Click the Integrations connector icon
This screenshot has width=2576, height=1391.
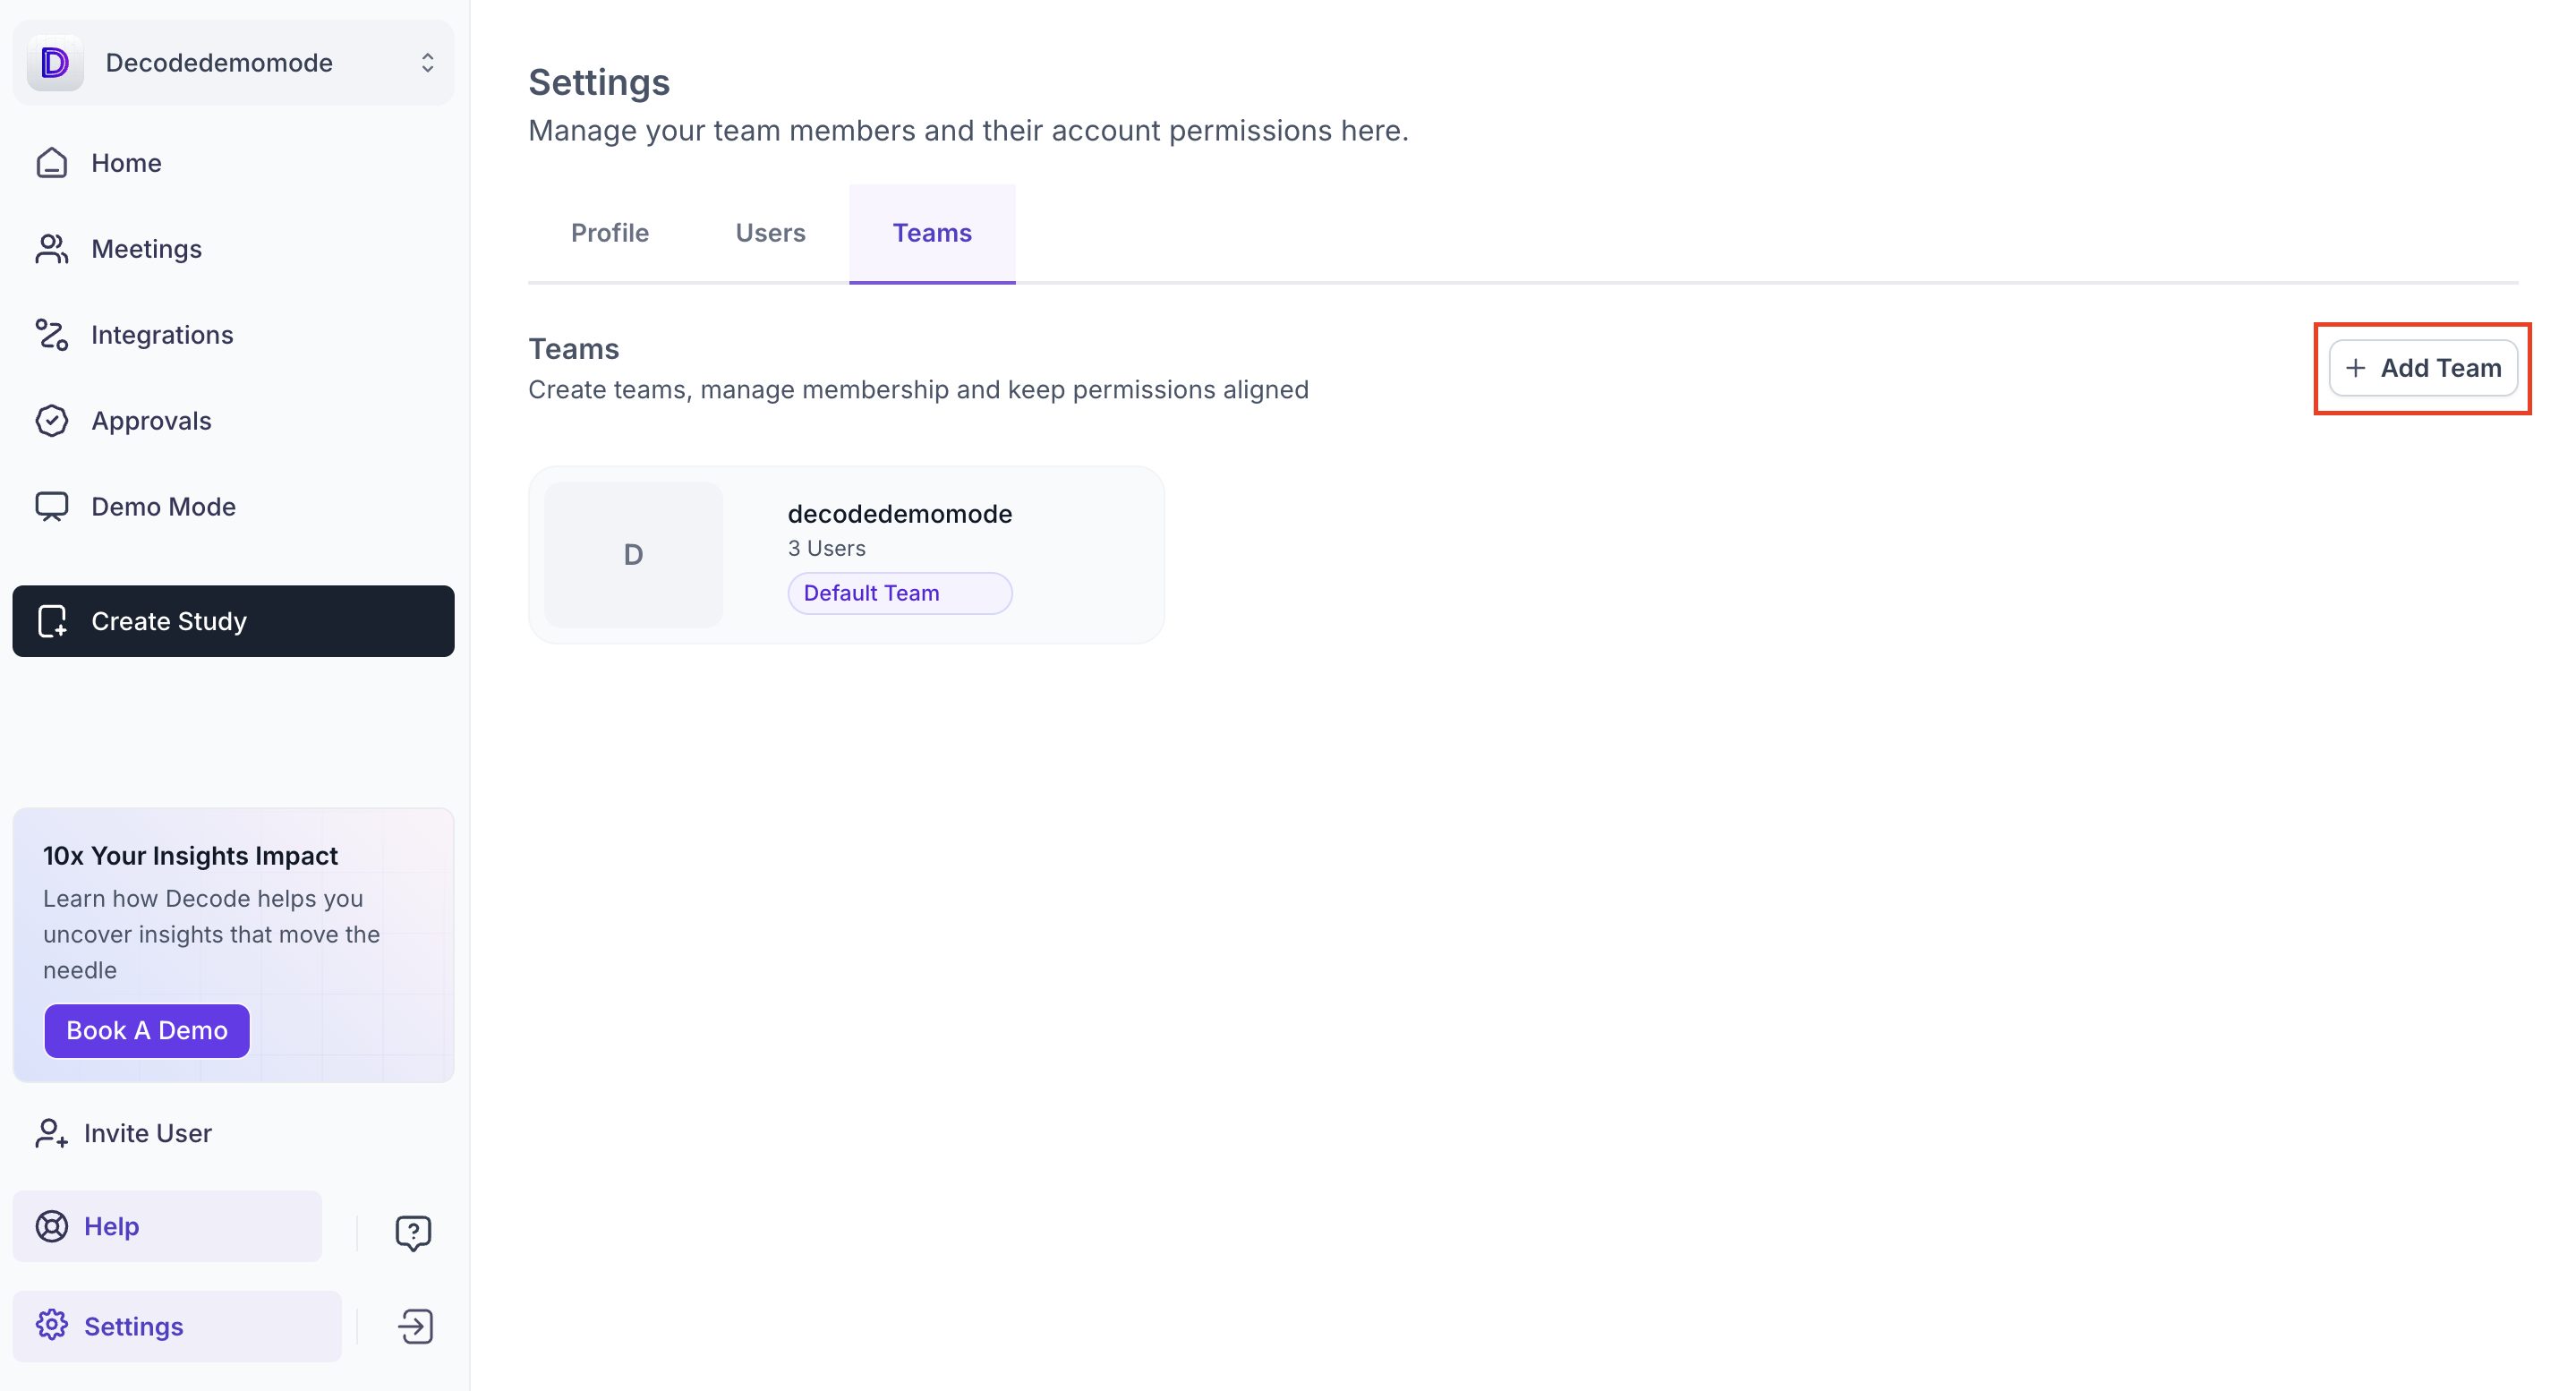click(52, 335)
